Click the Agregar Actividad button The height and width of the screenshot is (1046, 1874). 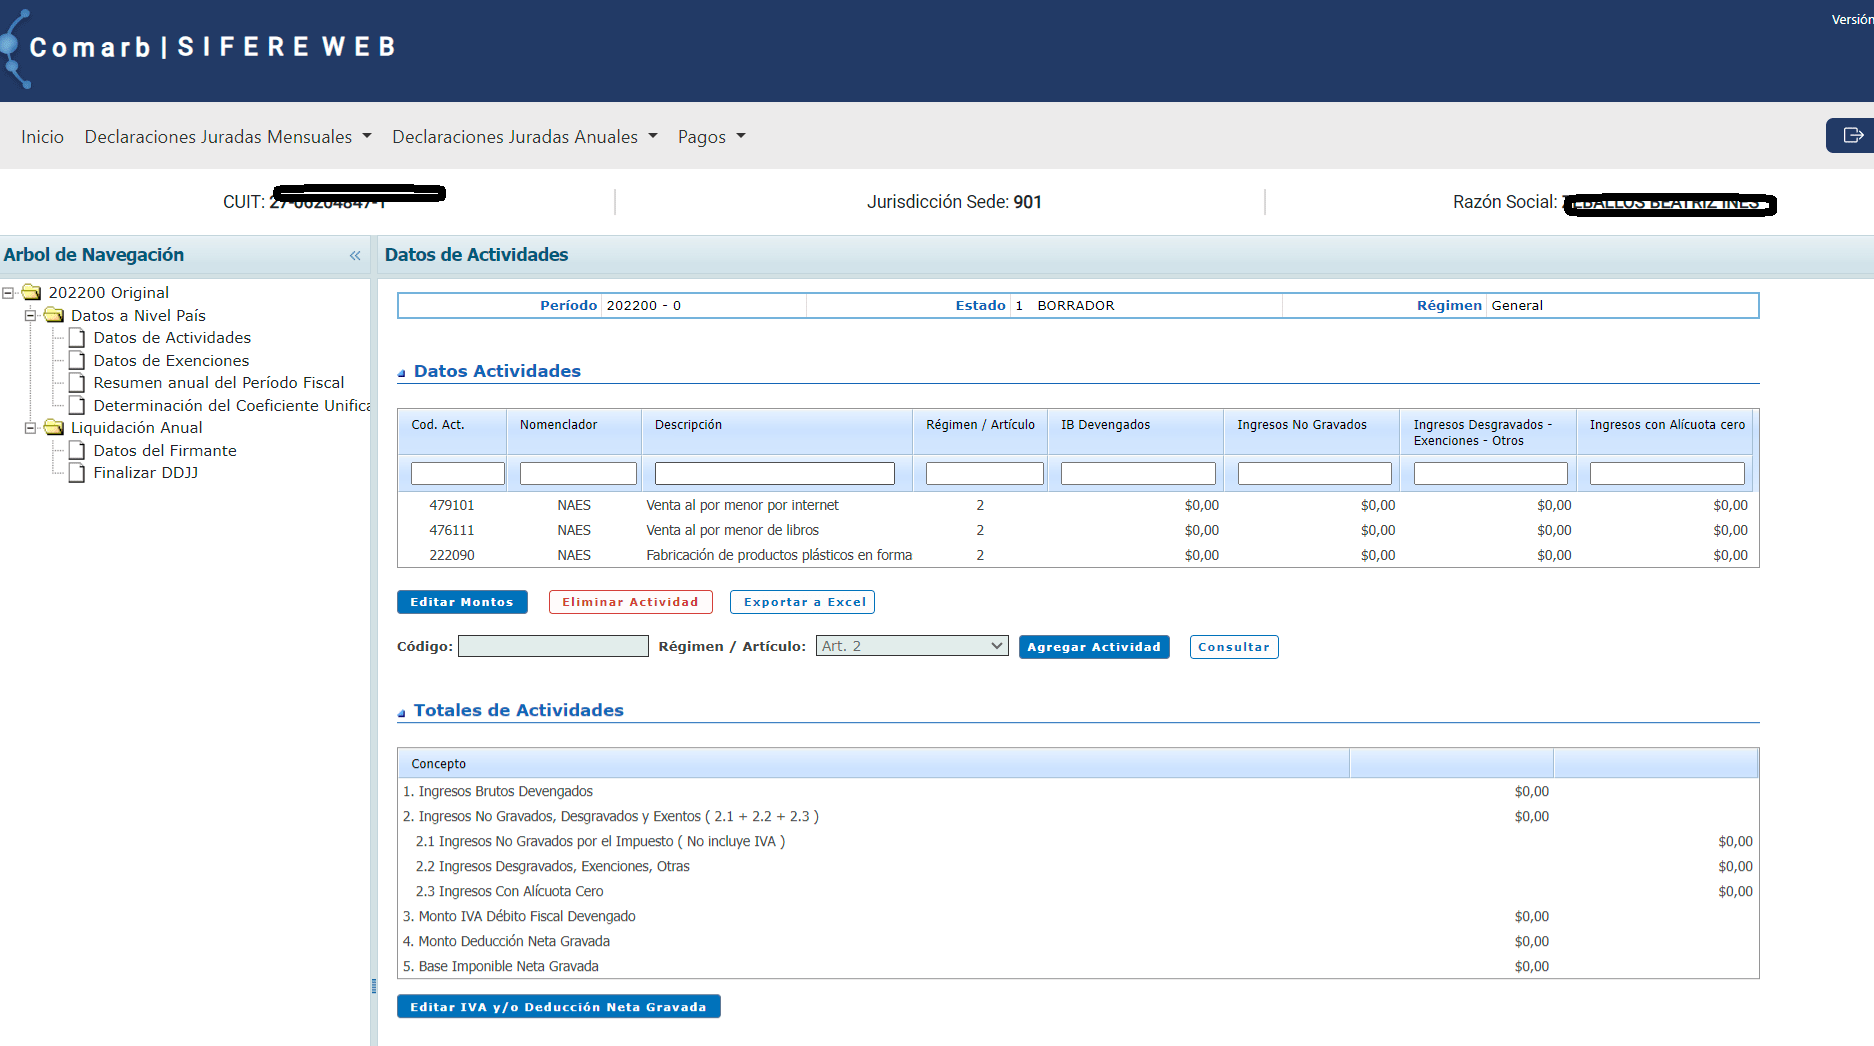pyautogui.click(x=1093, y=647)
